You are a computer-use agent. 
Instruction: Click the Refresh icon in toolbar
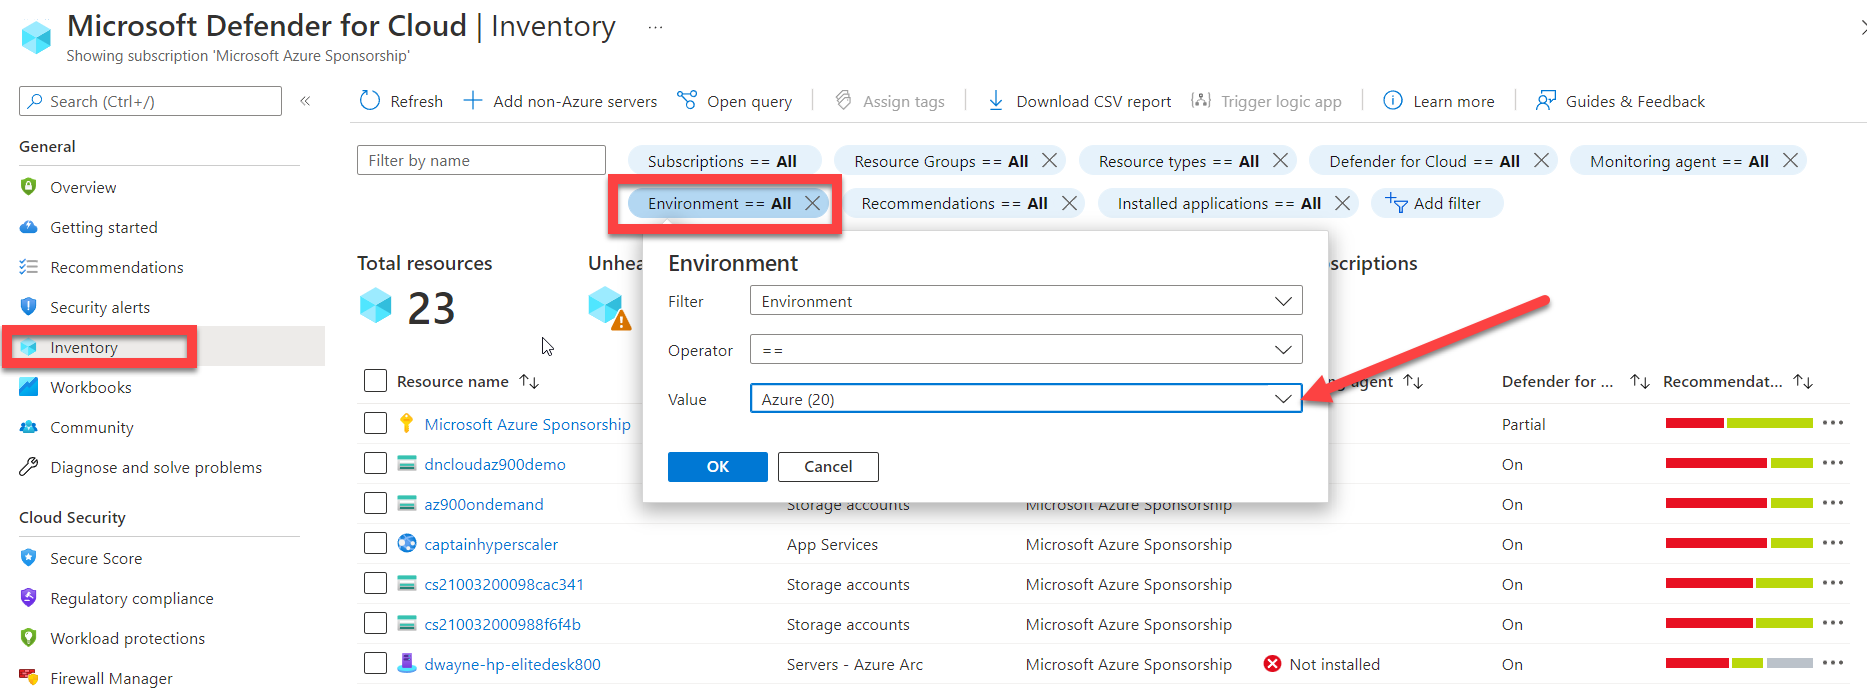[370, 101]
